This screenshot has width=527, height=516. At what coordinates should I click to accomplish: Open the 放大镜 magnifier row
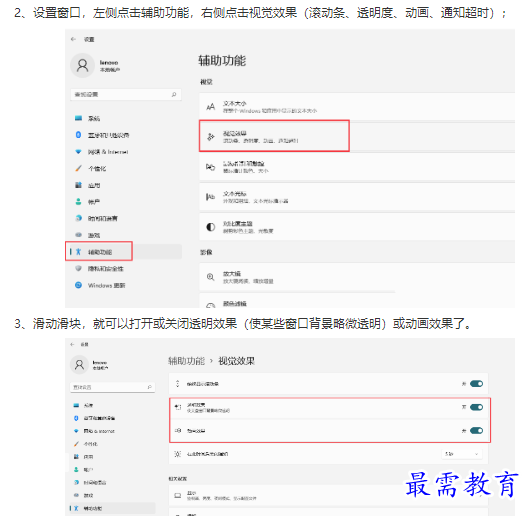357,277
